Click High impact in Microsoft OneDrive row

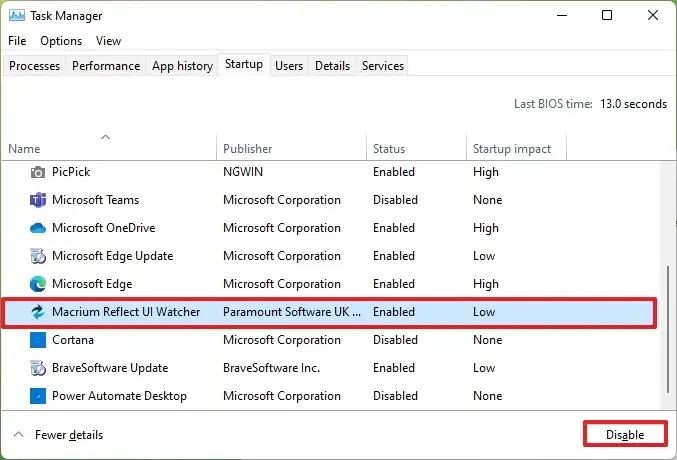[486, 228]
